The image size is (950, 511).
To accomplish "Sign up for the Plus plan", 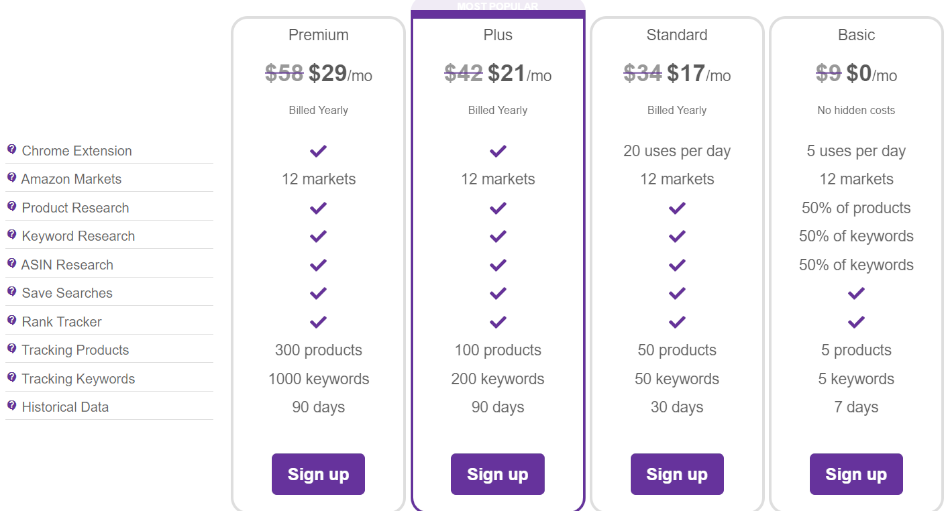I will click(497, 474).
